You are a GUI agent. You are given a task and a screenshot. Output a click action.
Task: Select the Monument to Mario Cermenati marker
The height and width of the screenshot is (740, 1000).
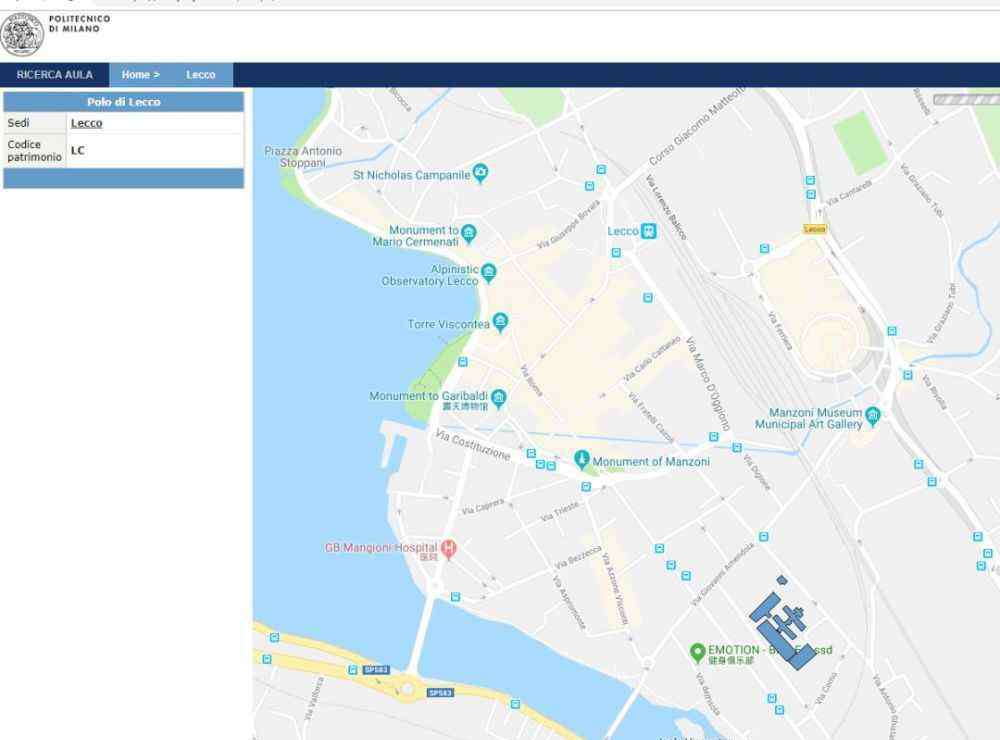469,233
